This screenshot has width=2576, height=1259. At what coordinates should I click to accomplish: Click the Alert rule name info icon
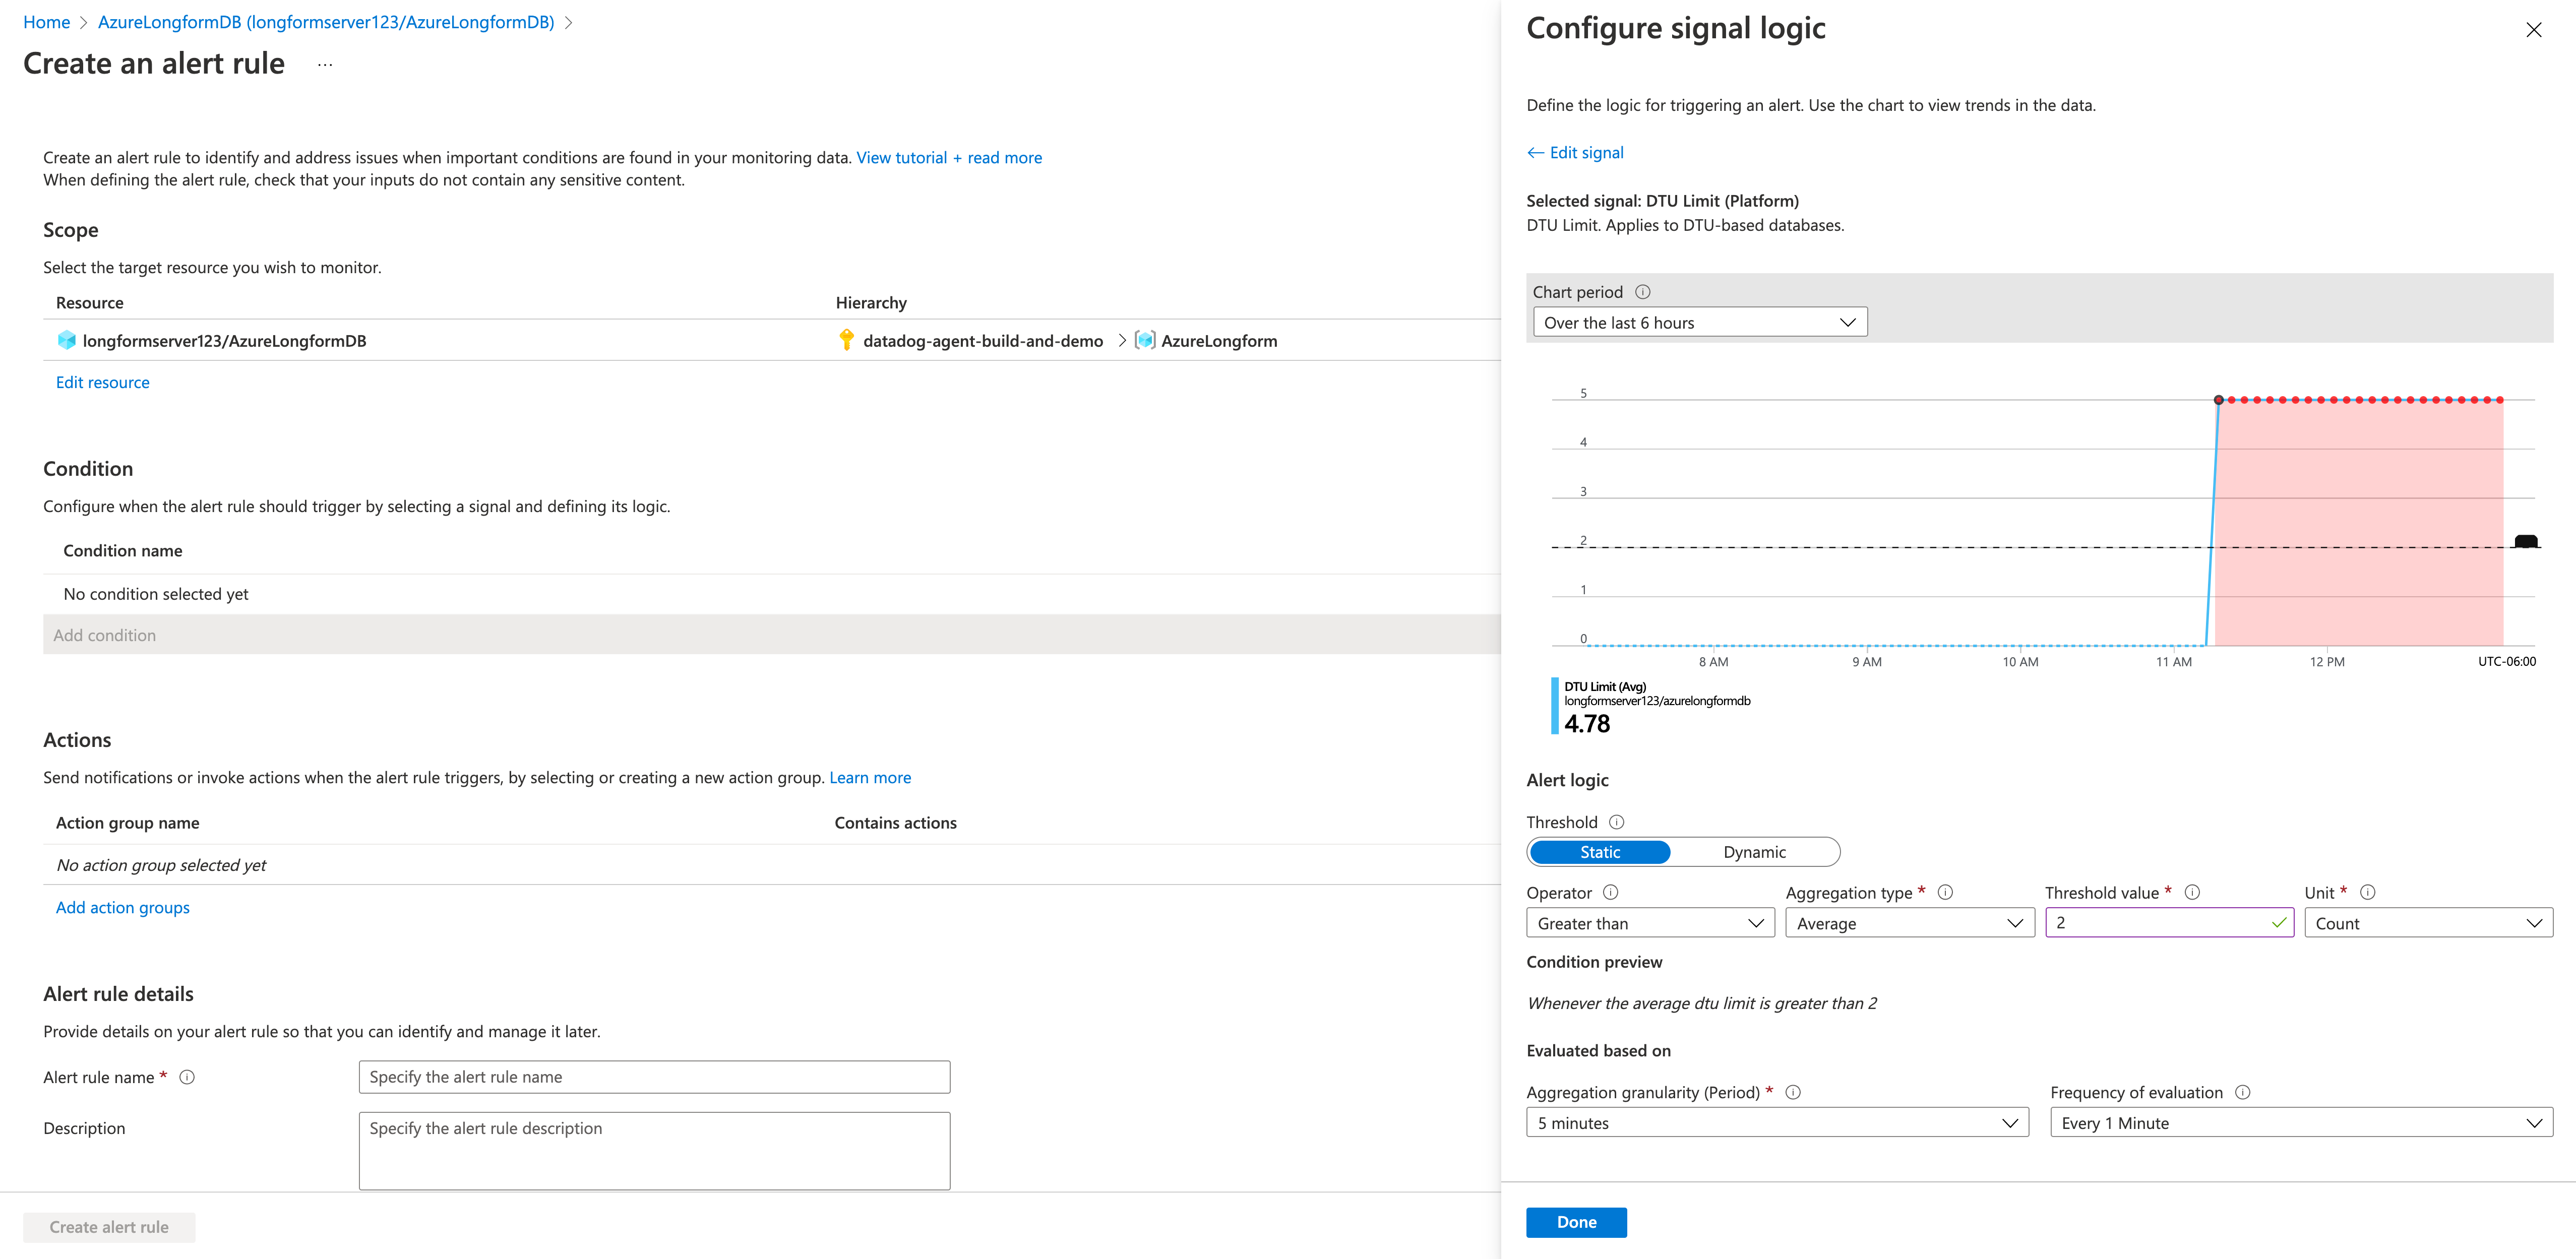188,1077
